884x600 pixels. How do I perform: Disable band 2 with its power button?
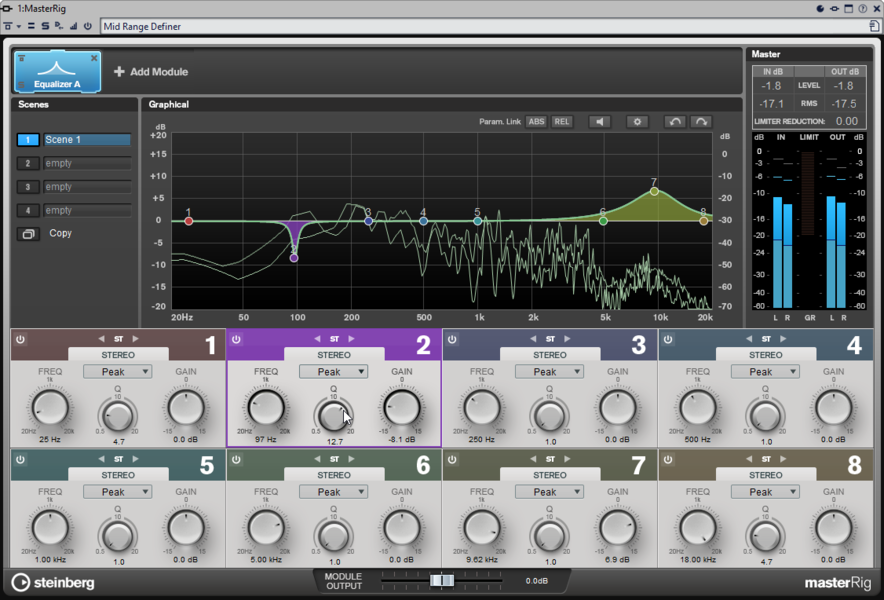pyautogui.click(x=236, y=340)
